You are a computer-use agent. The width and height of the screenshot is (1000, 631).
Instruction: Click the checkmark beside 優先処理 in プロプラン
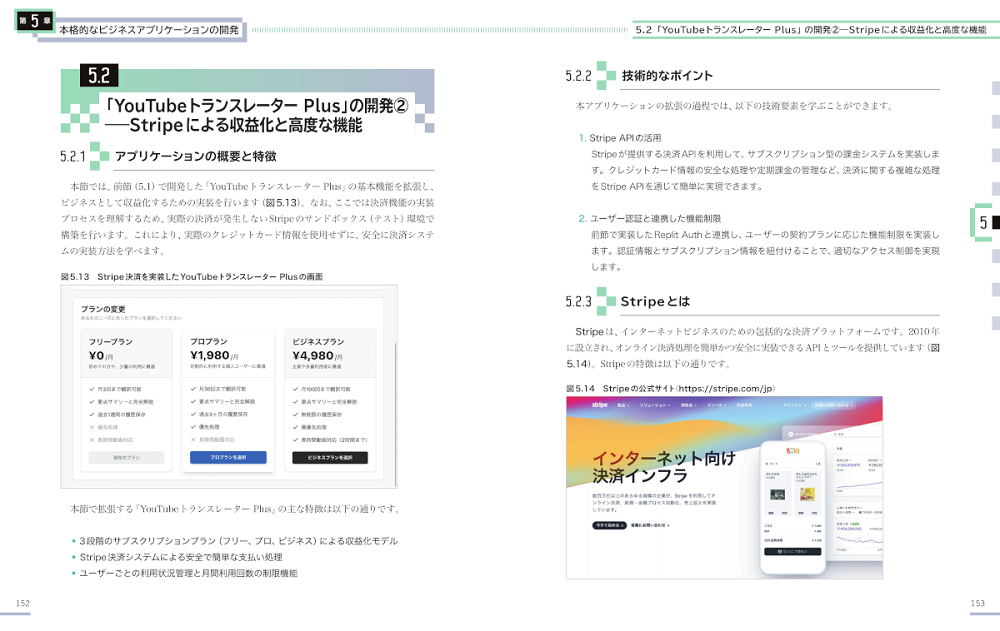point(193,427)
